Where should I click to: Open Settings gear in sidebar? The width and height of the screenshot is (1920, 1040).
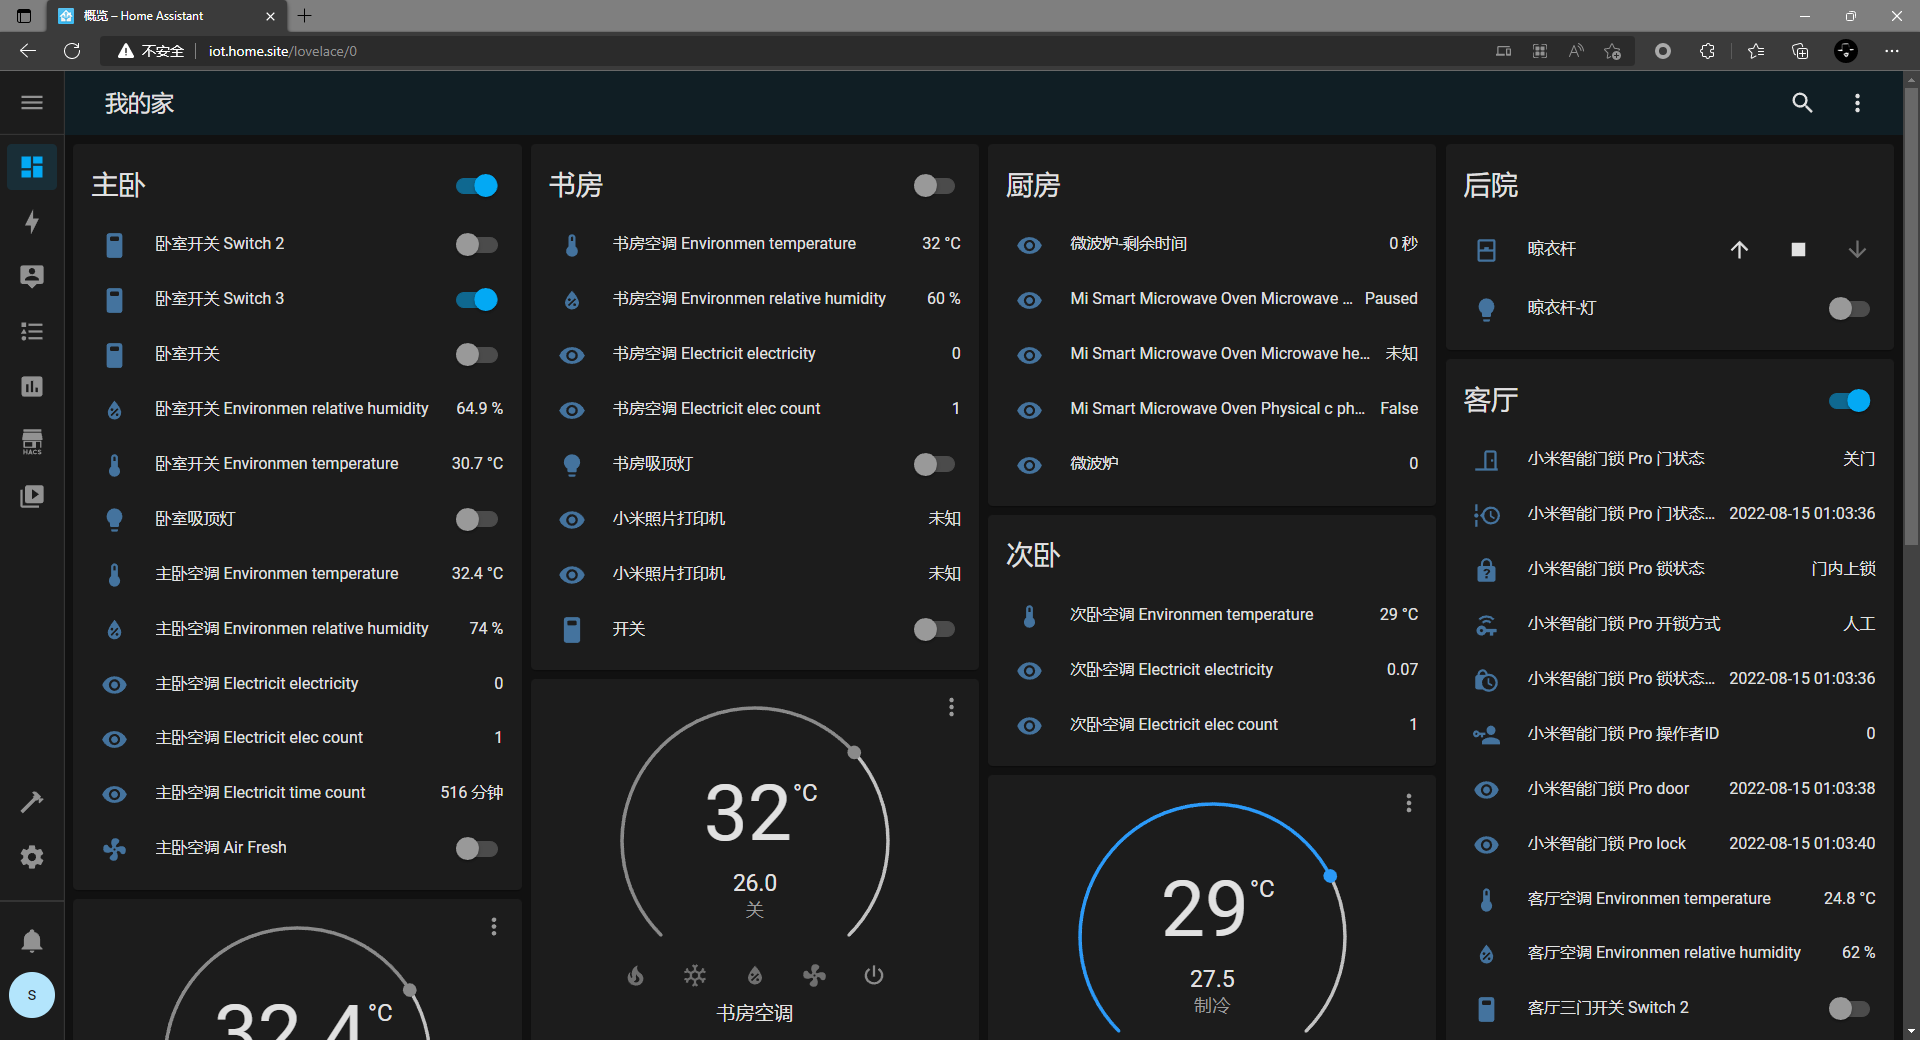point(32,857)
